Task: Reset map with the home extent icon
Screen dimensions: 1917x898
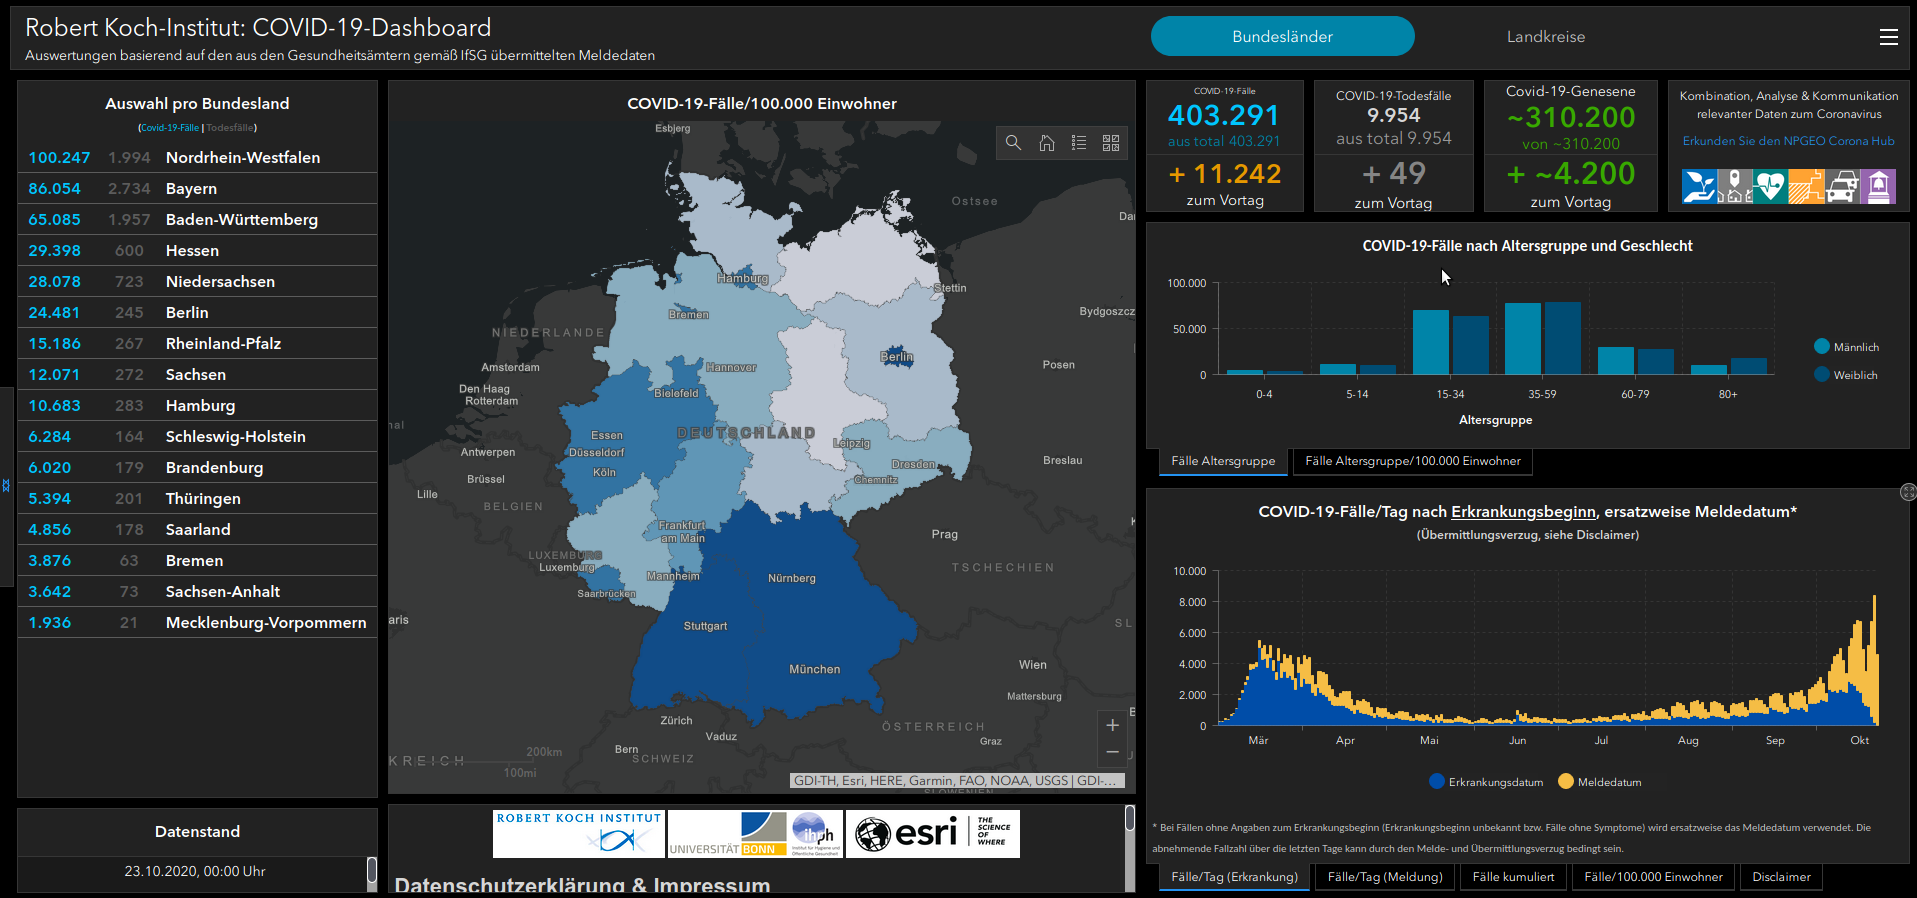Action: tap(1046, 143)
